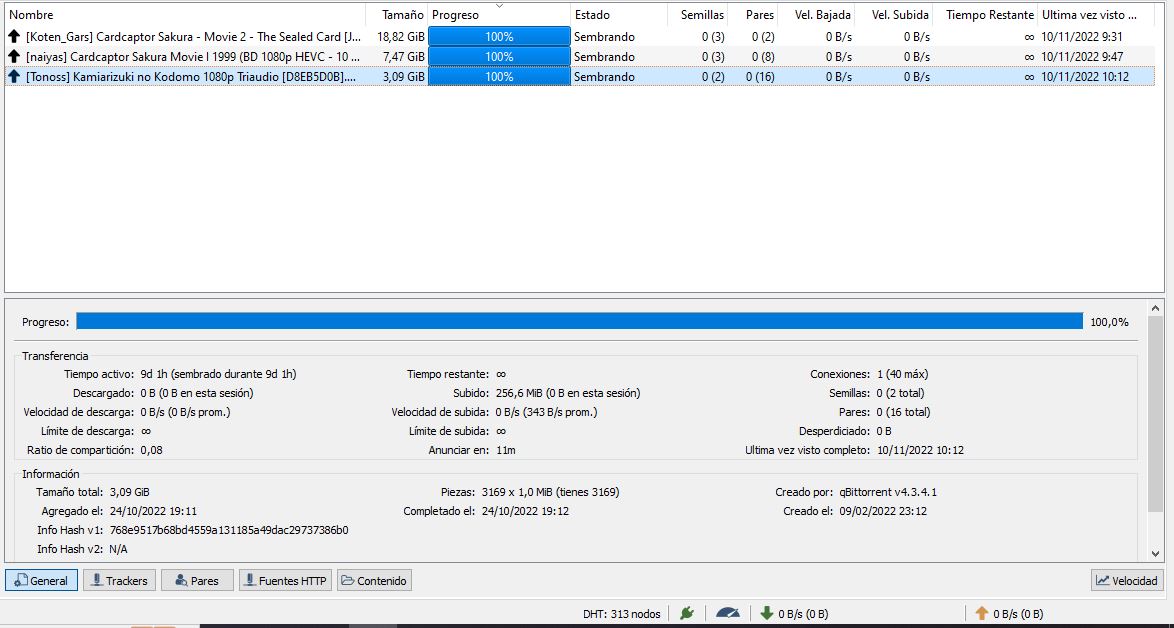Click the Creado el 09/02/2022 23:12 value
The width and height of the screenshot is (1174, 628).
(x=882, y=511)
